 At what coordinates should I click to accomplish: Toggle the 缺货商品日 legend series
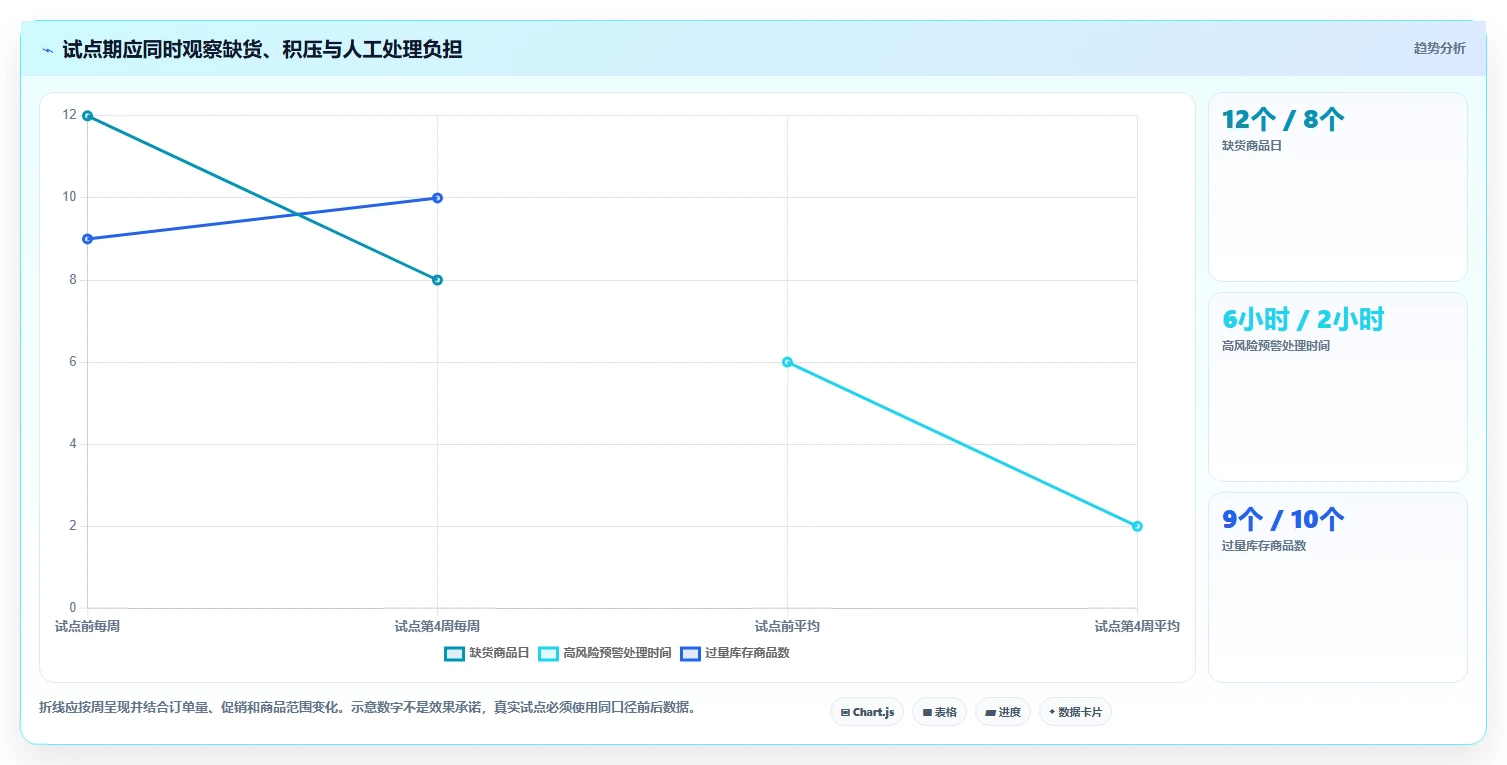click(x=487, y=653)
